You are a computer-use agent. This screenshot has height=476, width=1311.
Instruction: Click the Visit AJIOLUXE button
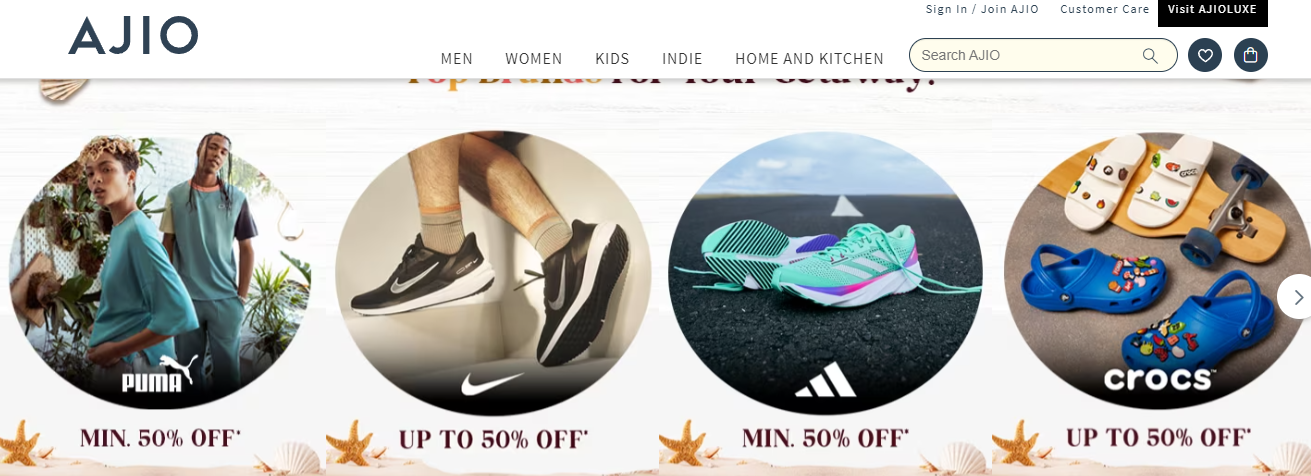(x=1213, y=11)
